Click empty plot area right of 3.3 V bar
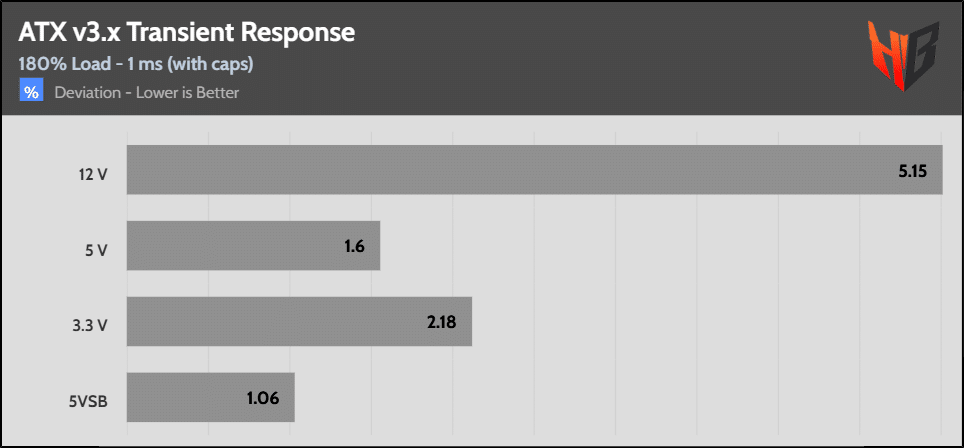Viewport: 964px width, 448px height. click(x=700, y=321)
